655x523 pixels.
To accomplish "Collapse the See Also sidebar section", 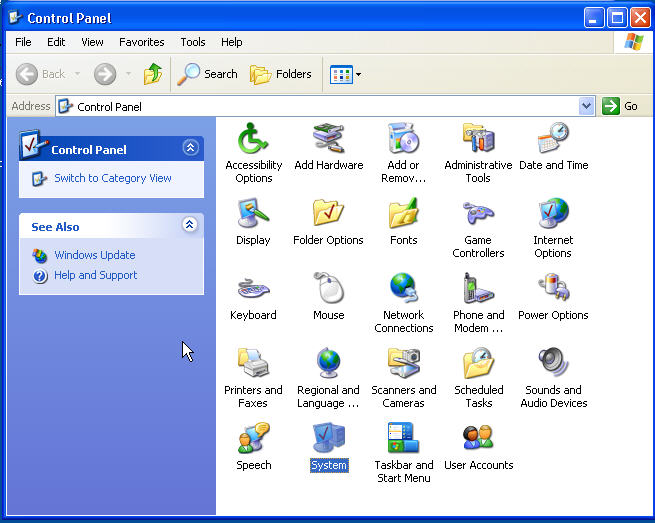I will point(190,225).
